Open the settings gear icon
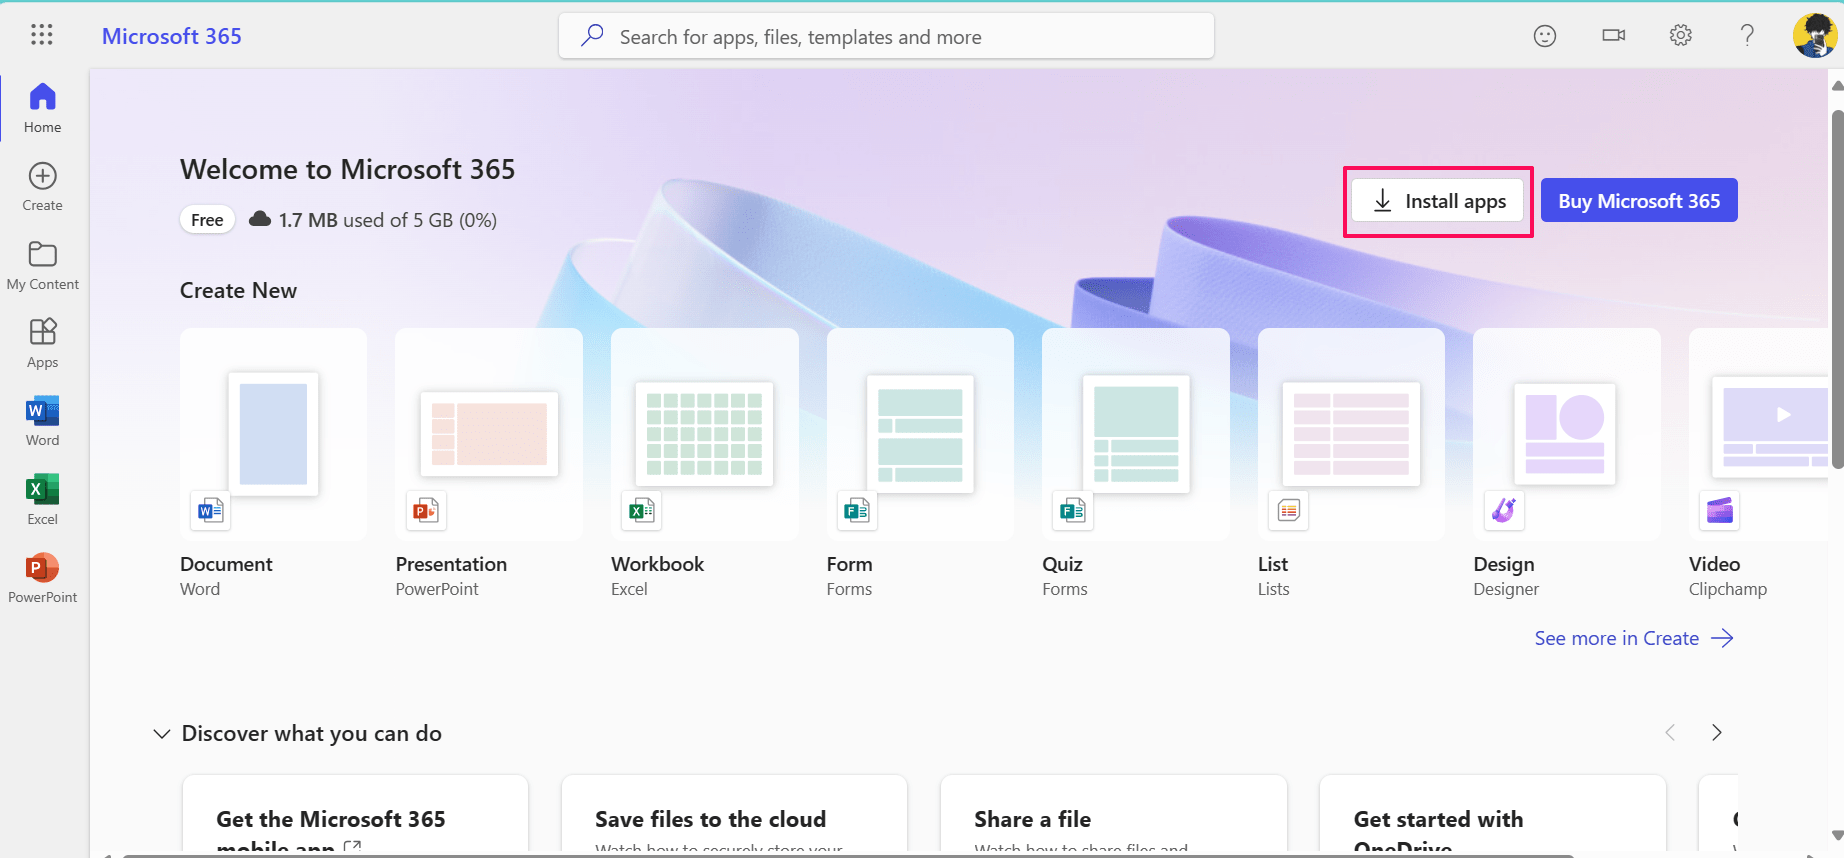Viewport: 1844px width, 858px height. pyautogui.click(x=1681, y=35)
